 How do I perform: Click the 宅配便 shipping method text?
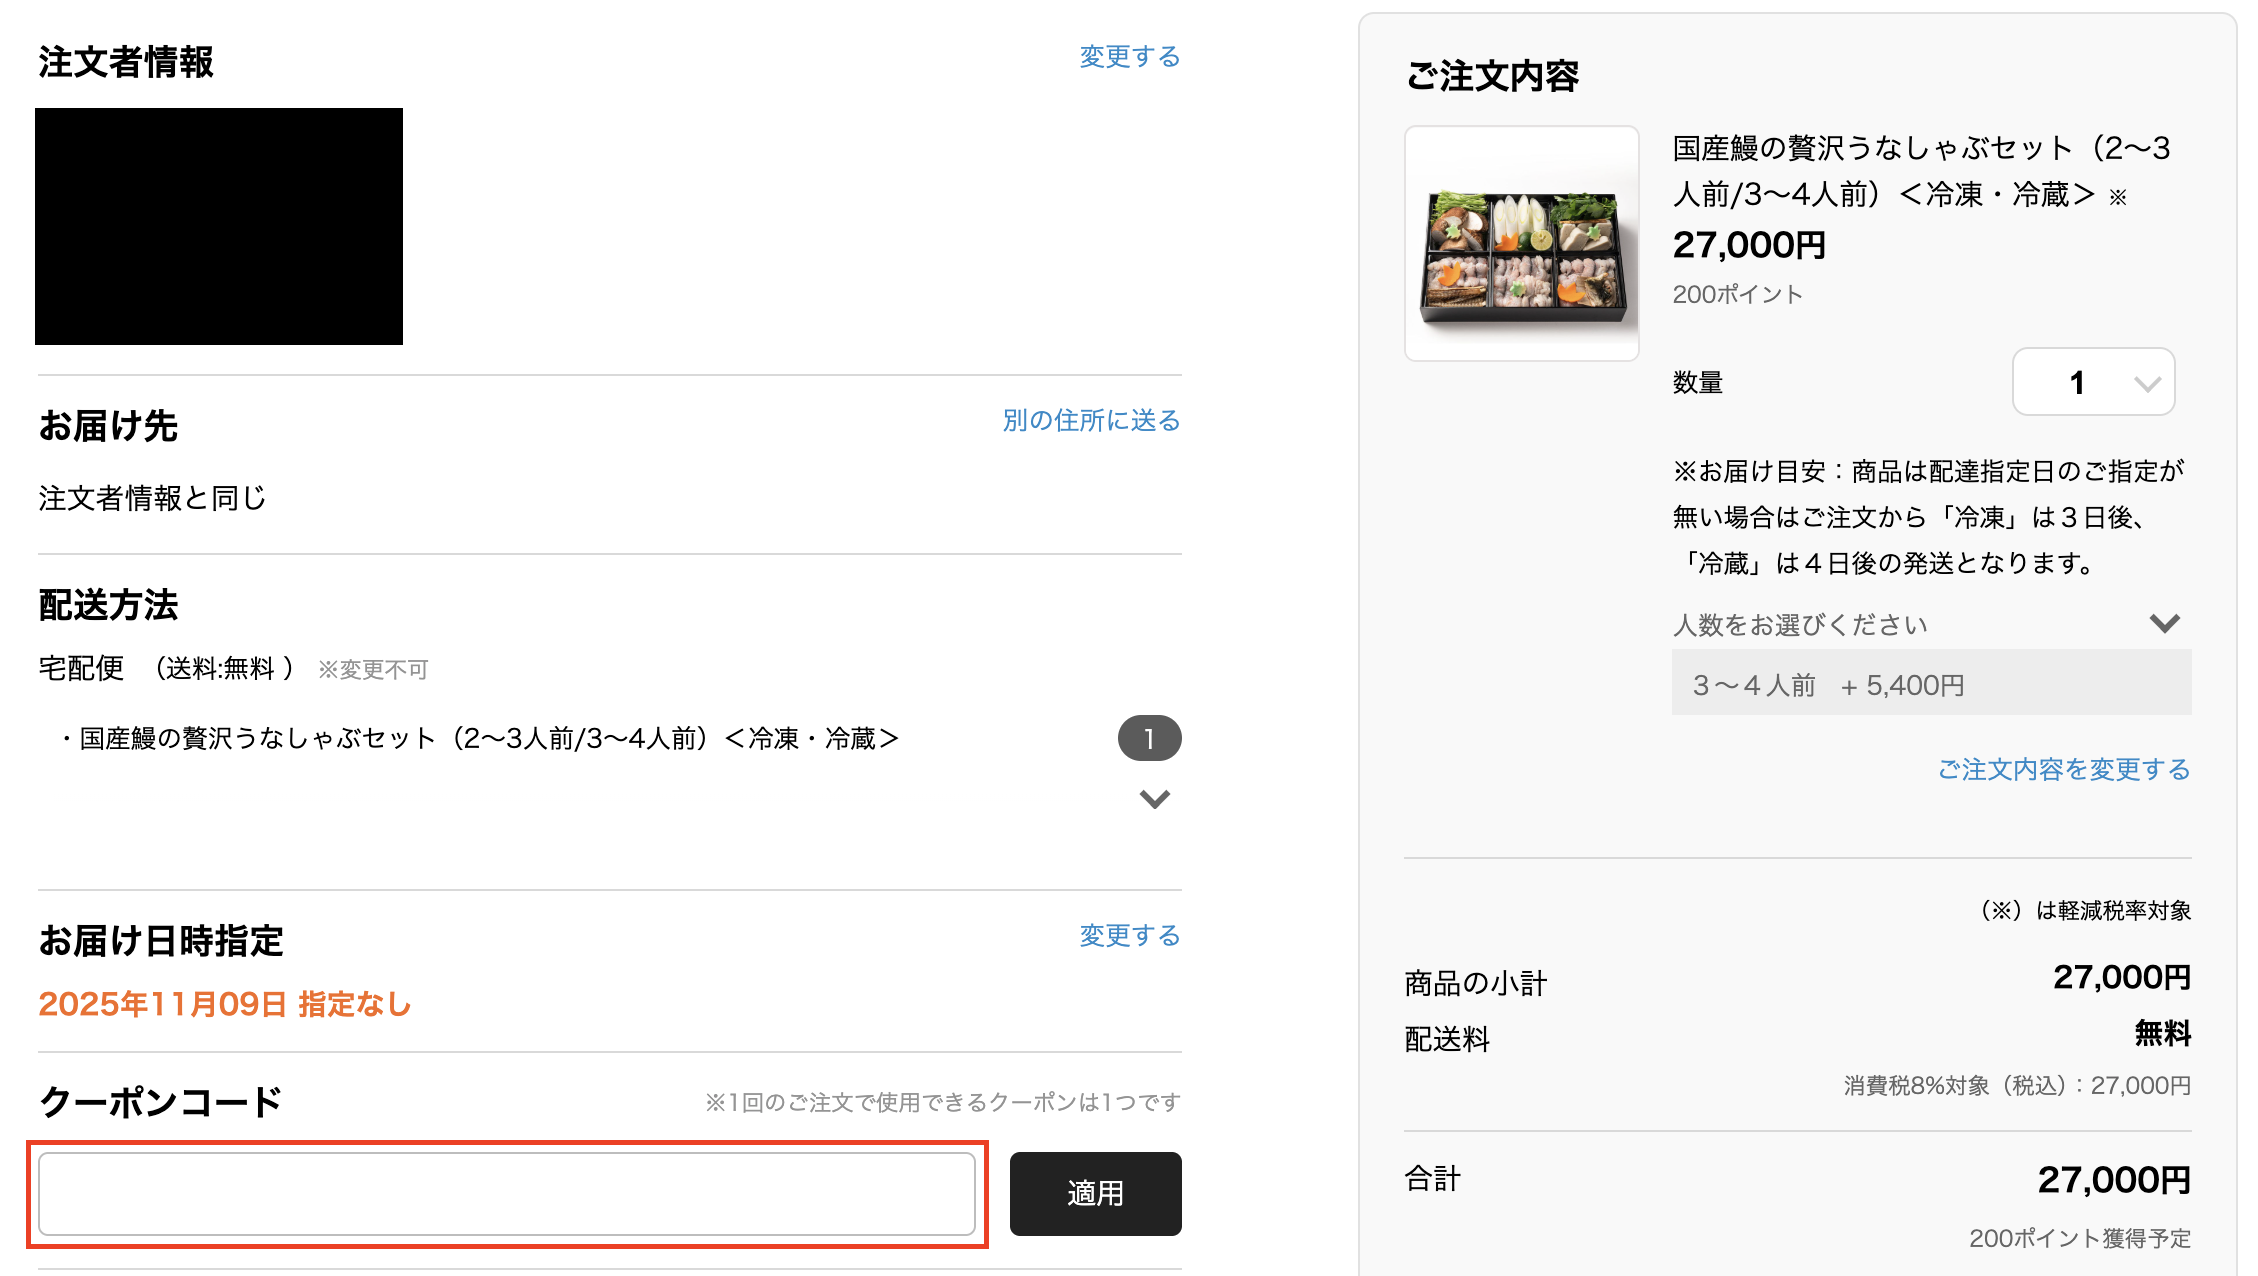click(82, 668)
